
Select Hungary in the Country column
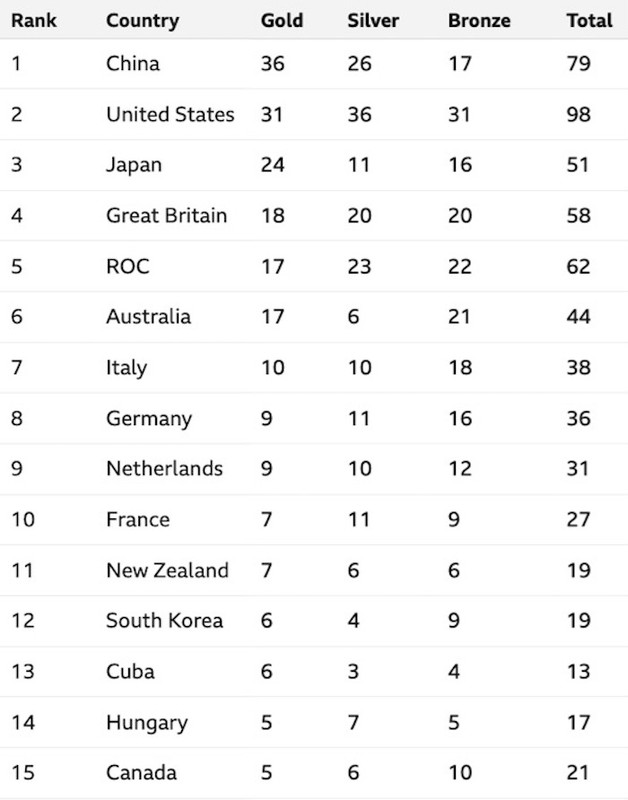point(147,723)
